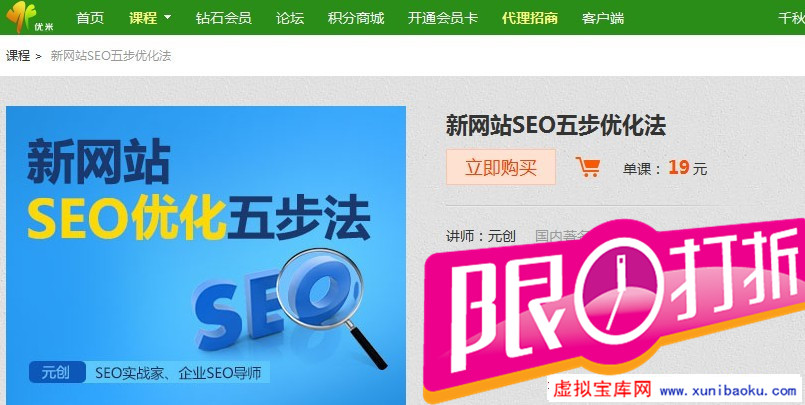This screenshot has width=805, height=405.
Task: Click the 立即购买 button
Action: [501, 167]
